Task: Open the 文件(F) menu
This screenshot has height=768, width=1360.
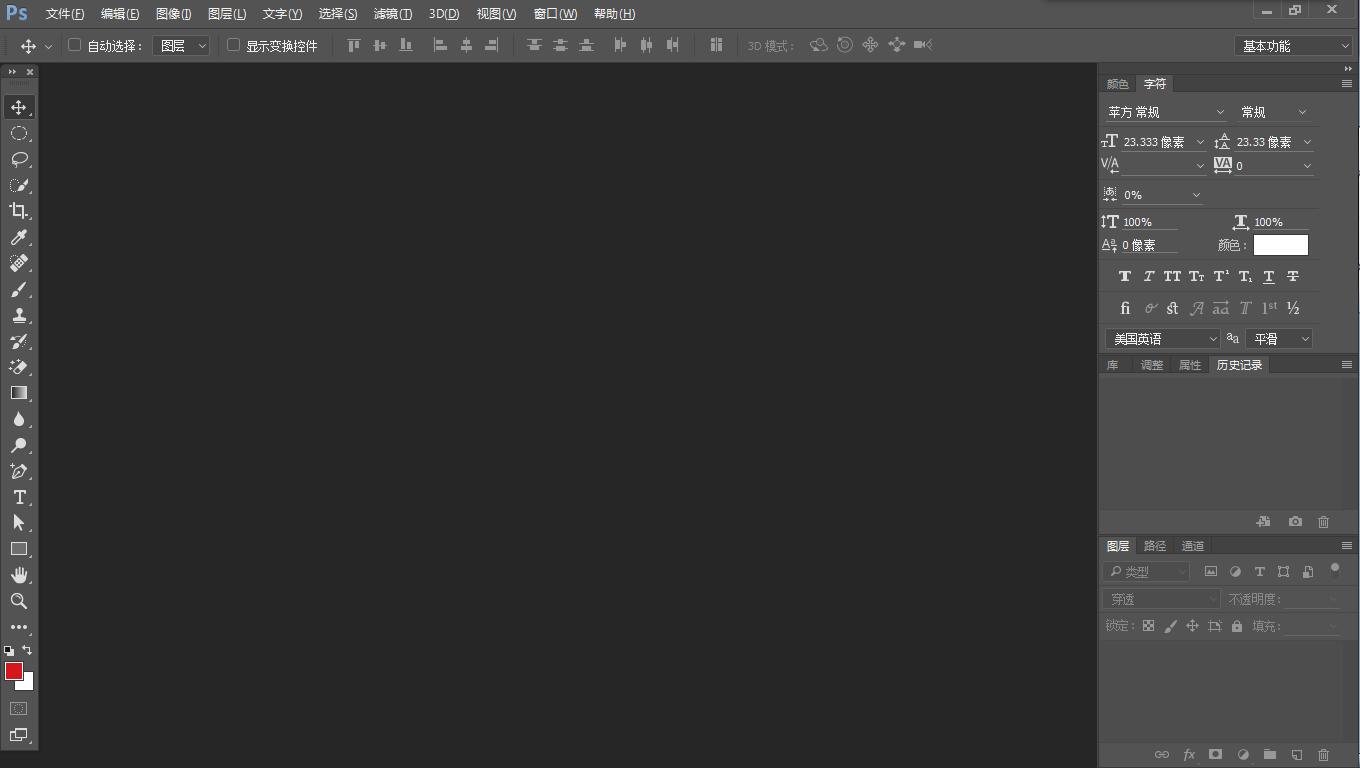Action: [x=65, y=14]
